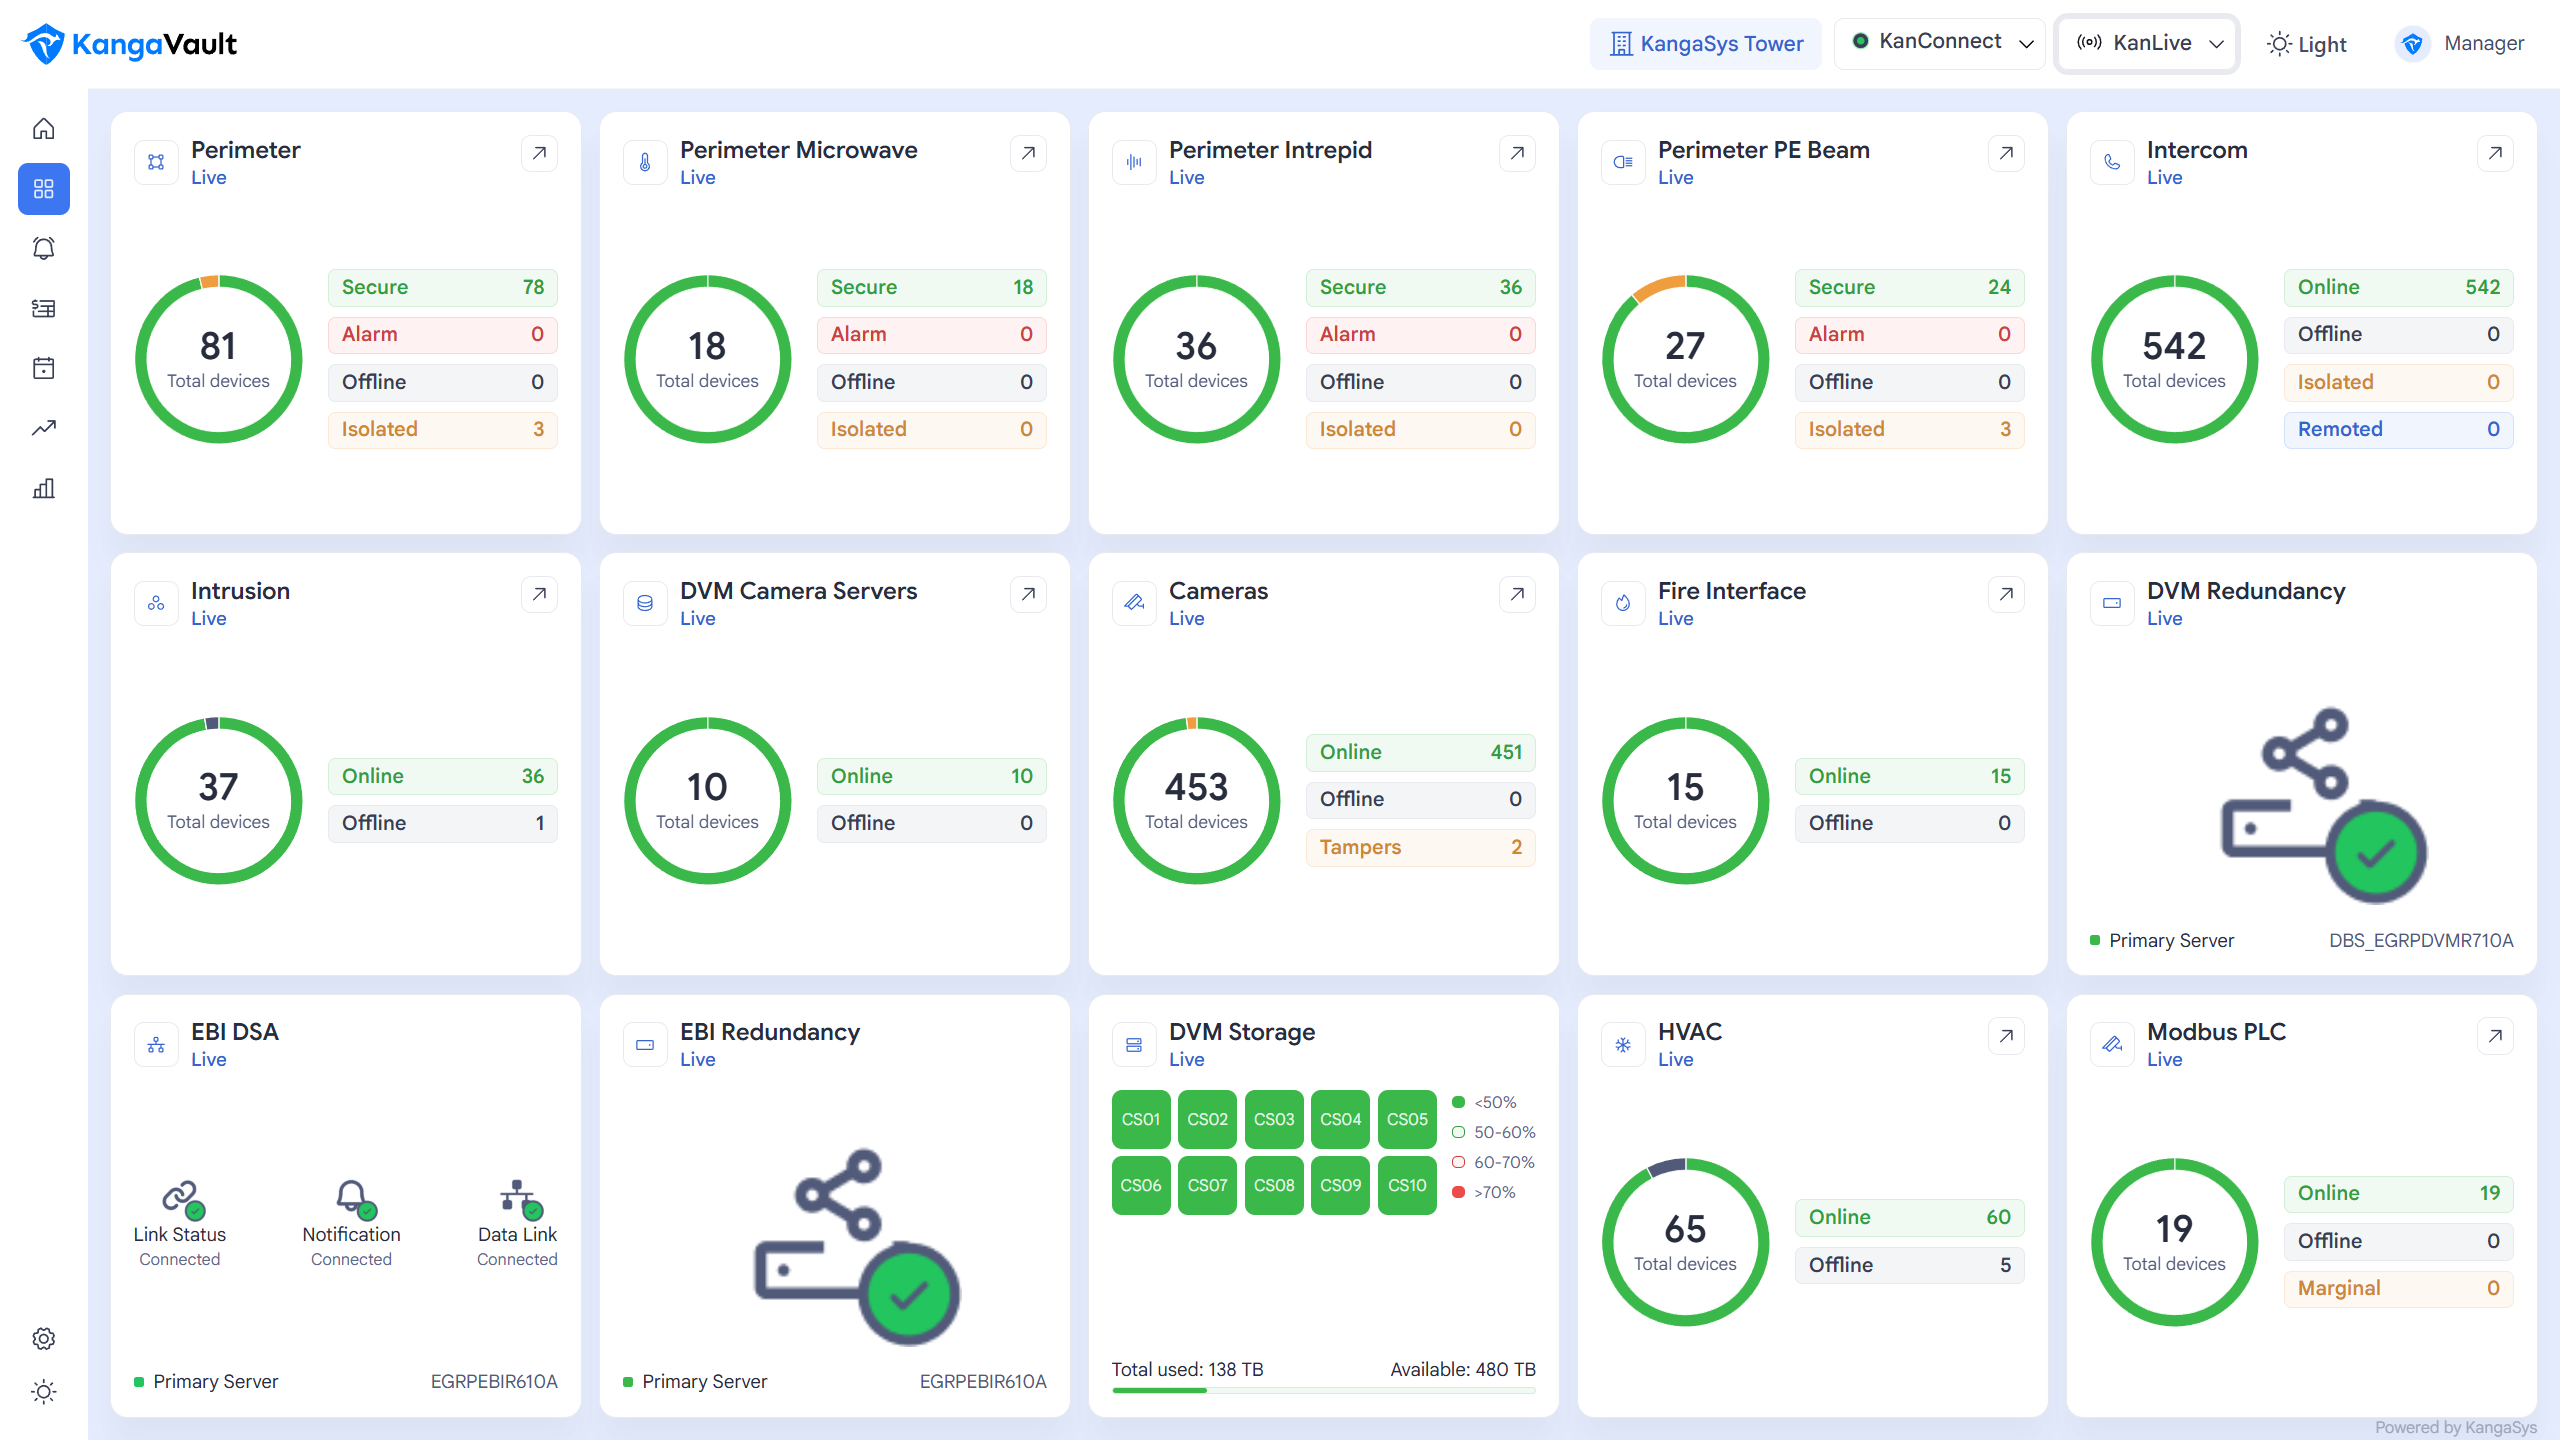Viewport: 2560px width, 1440px height.
Task: Click EBI DSA Data Link icon
Action: pos(520,1198)
